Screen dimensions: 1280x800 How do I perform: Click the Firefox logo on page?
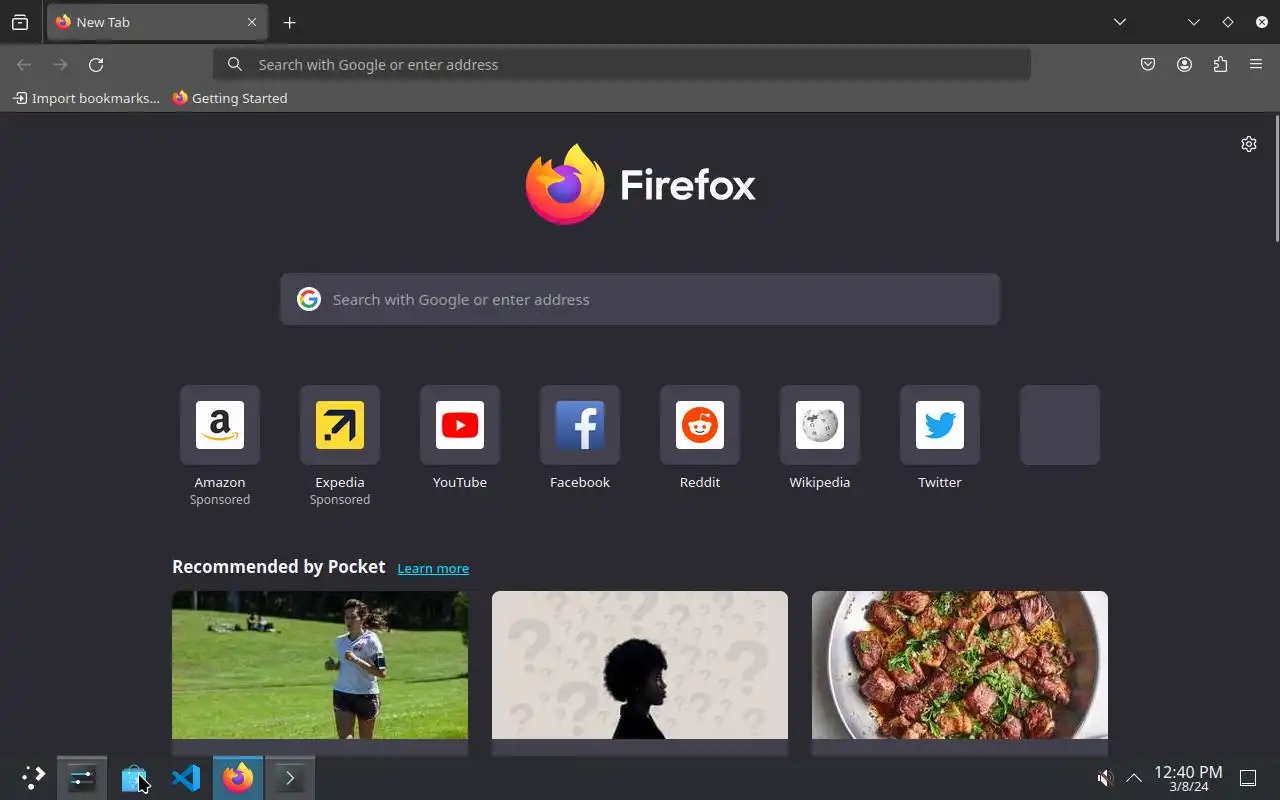[641, 184]
